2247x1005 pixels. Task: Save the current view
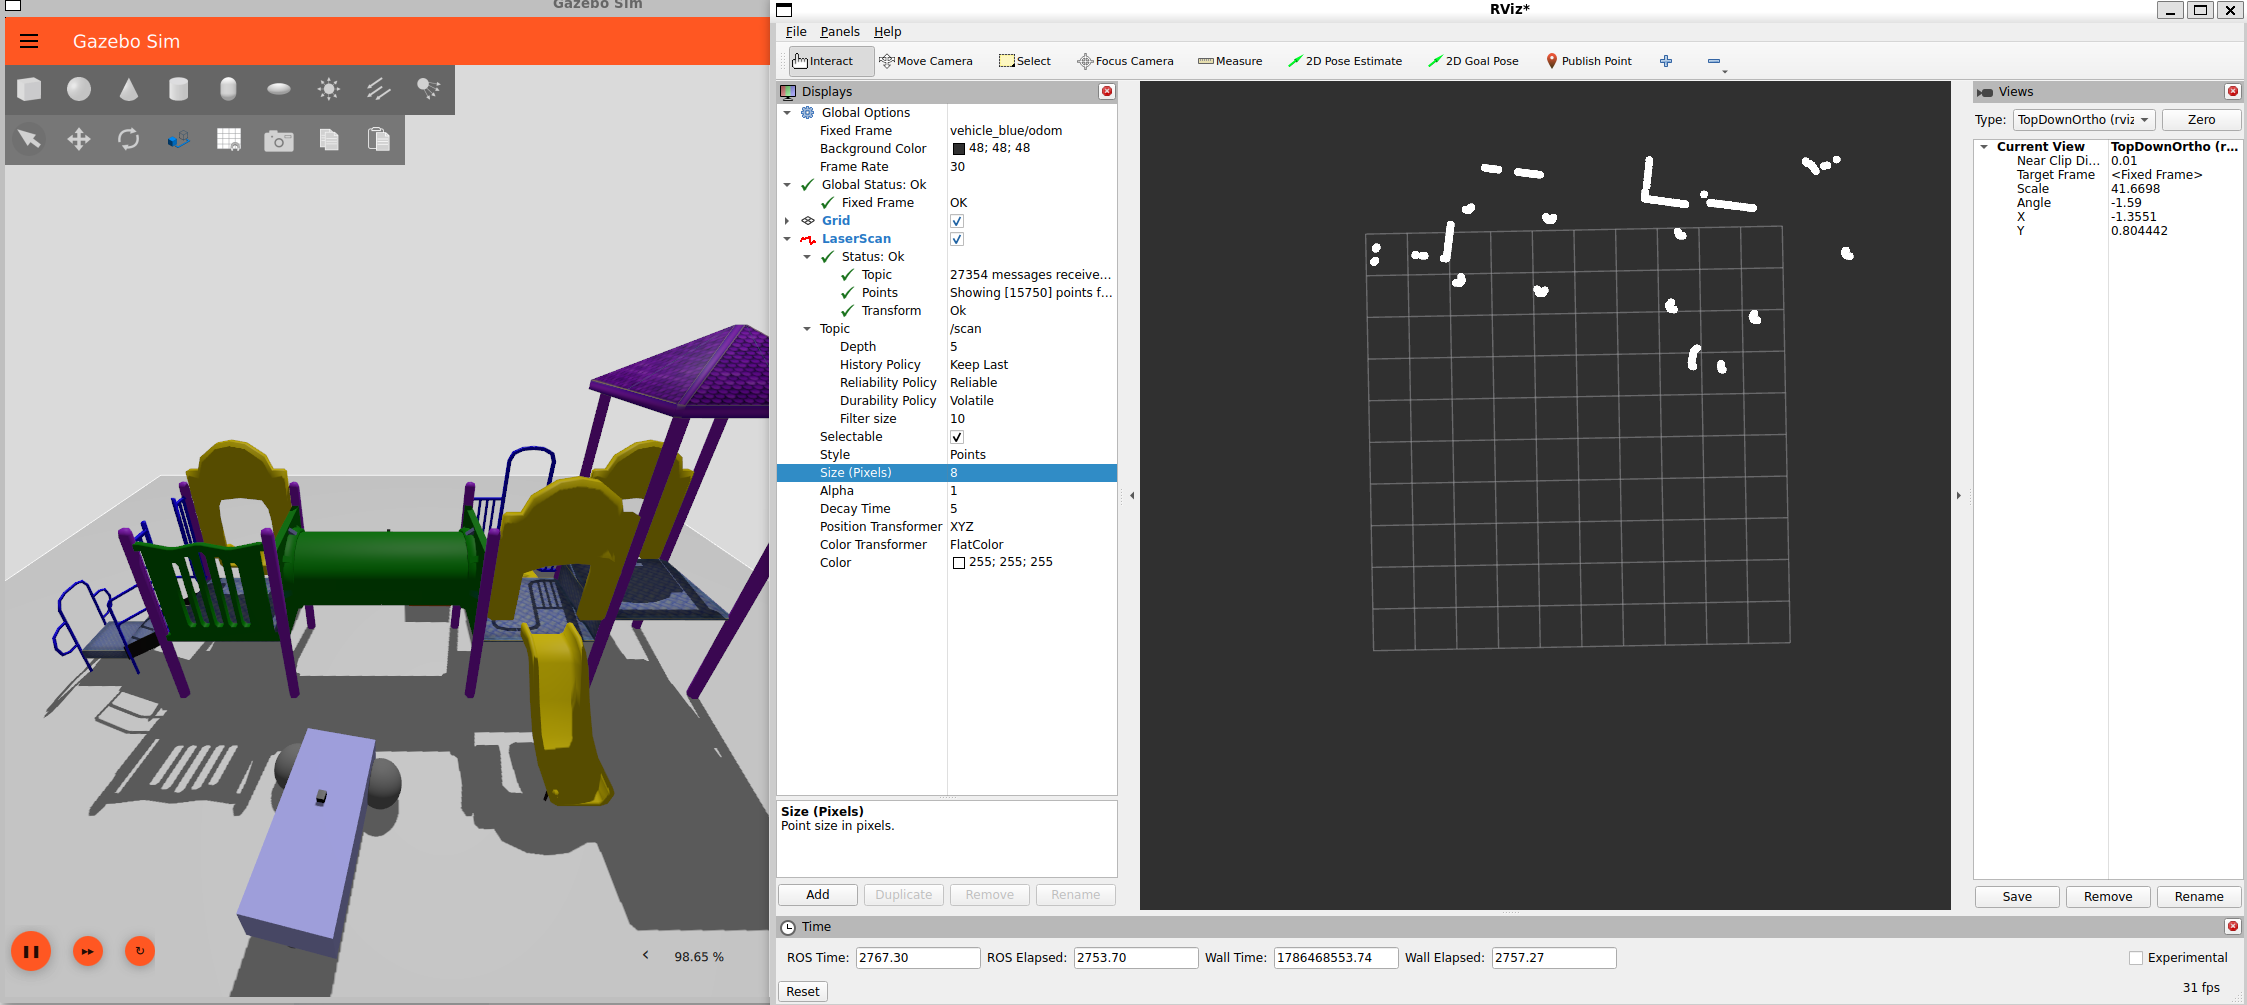tap(2017, 896)
